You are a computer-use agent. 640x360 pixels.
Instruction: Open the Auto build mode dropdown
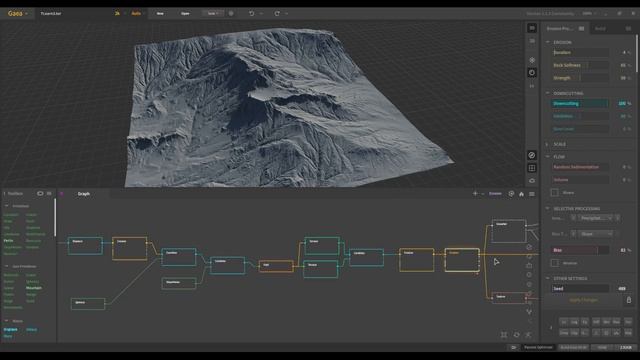coord(138,13)
